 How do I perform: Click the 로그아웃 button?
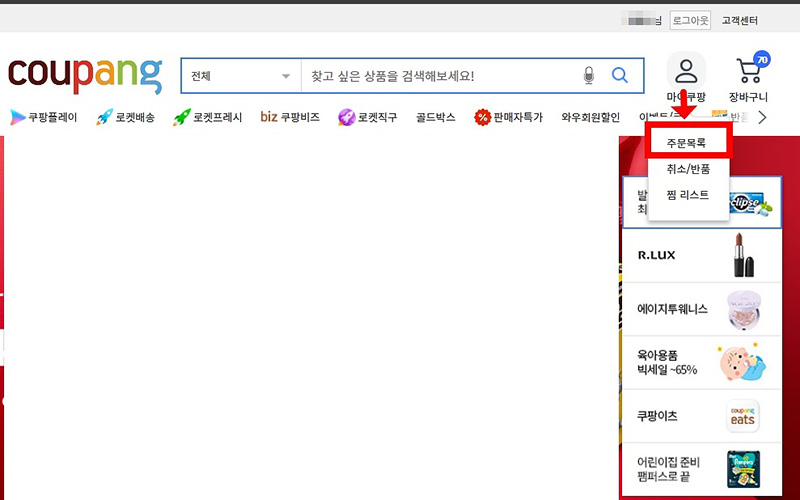(690, 20)
